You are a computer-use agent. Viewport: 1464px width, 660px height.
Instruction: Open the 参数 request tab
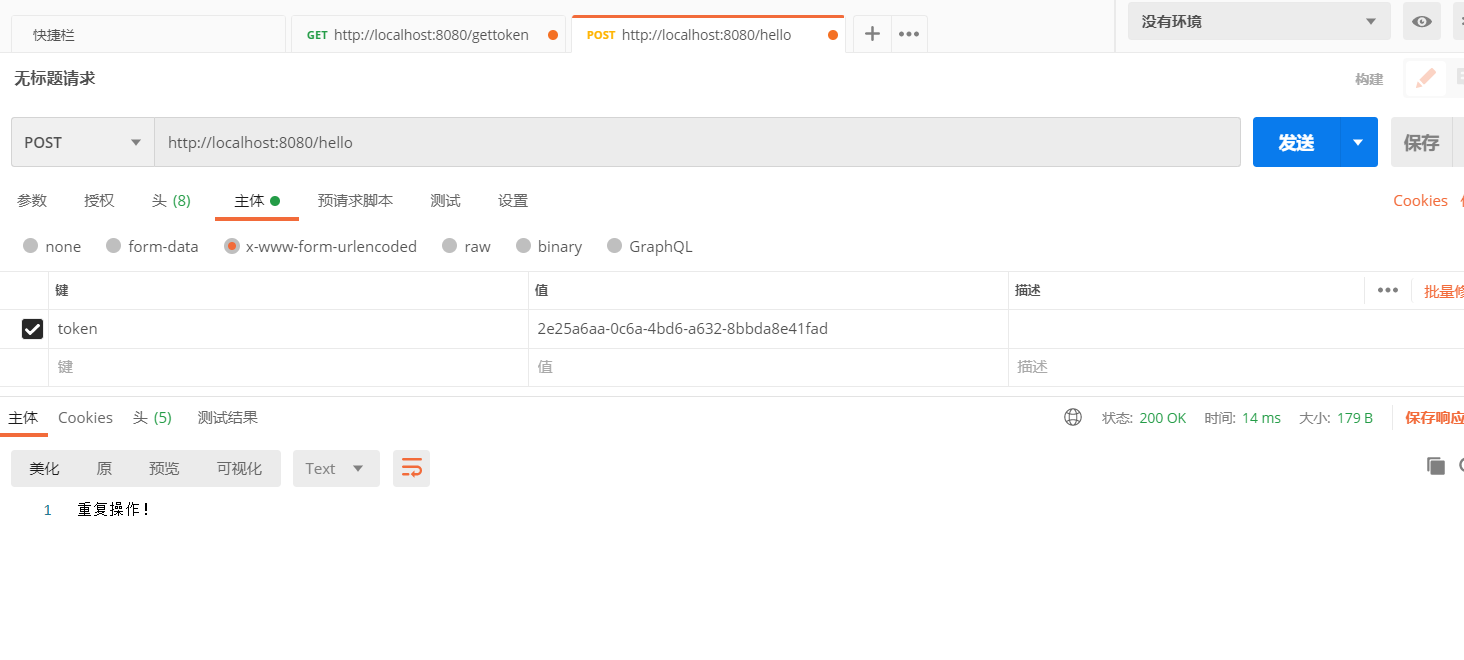[x=32, y=200]
